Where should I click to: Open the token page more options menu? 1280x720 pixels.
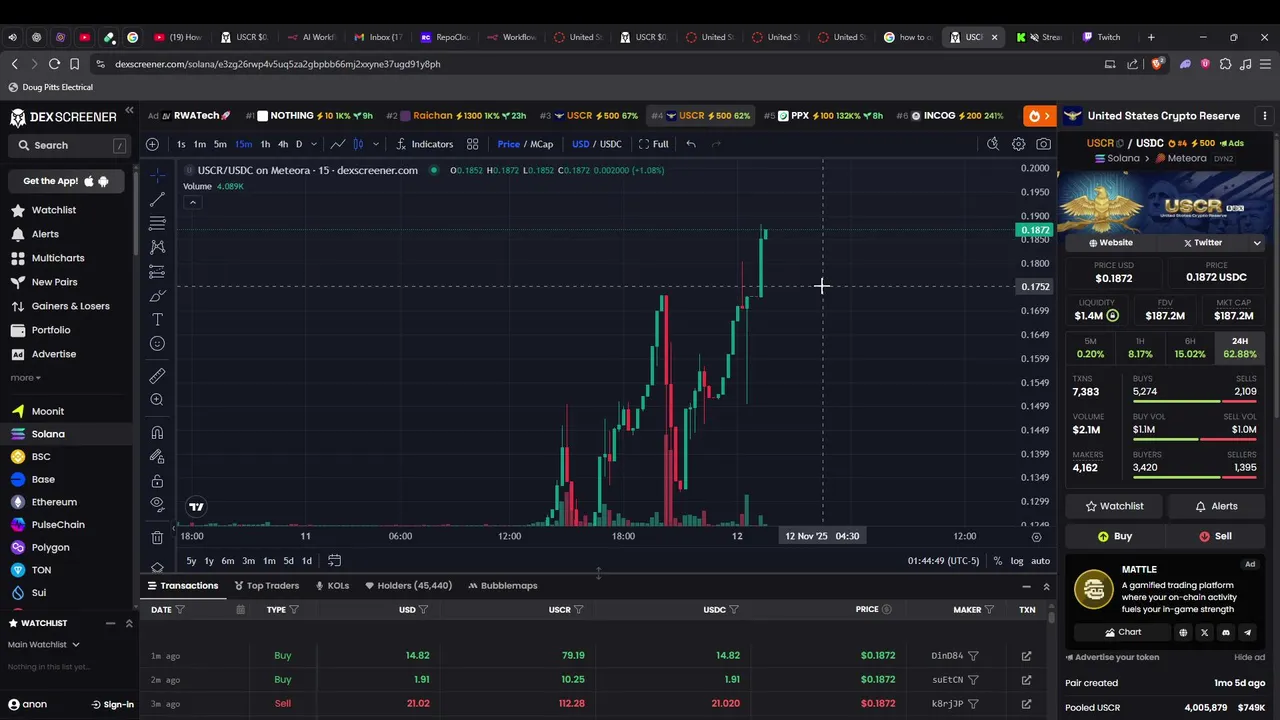(x=1265, y=116)
